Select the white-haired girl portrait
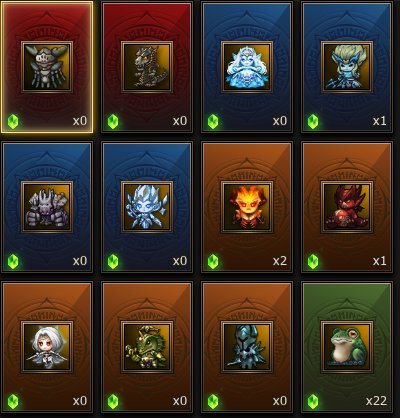This screenshot has width=400, height=418. [47, 347]
